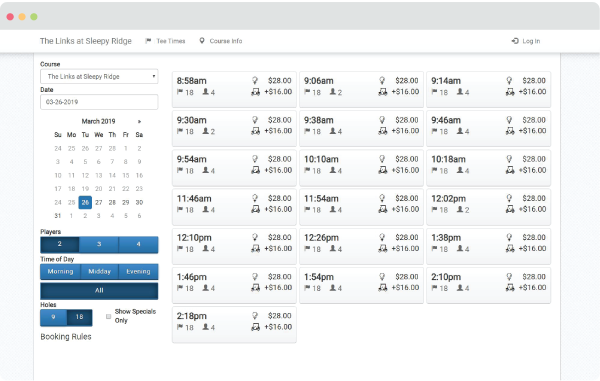The width and height of the screenshot is (600, 381).
Task: Choose 18 holes
Action: pyautogui.click(x=80, y=318)
